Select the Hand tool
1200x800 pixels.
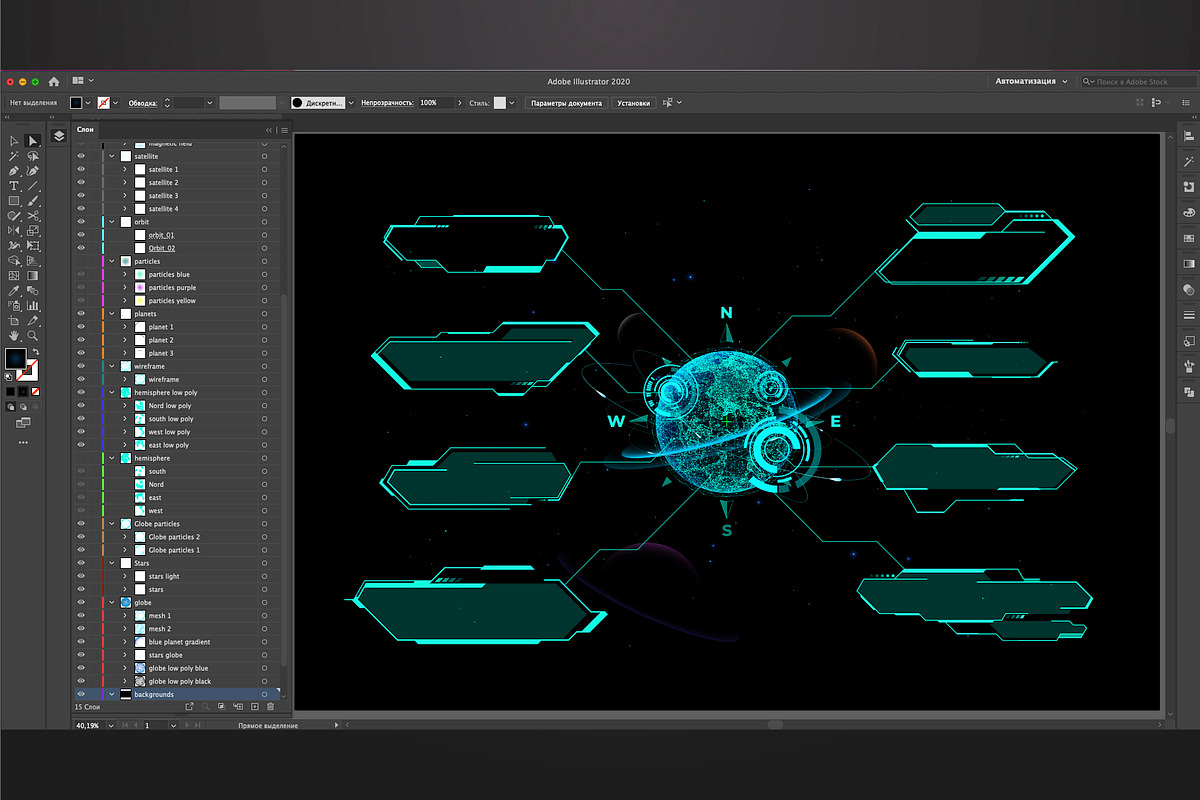pyautogui.click(x=14, y=336)
